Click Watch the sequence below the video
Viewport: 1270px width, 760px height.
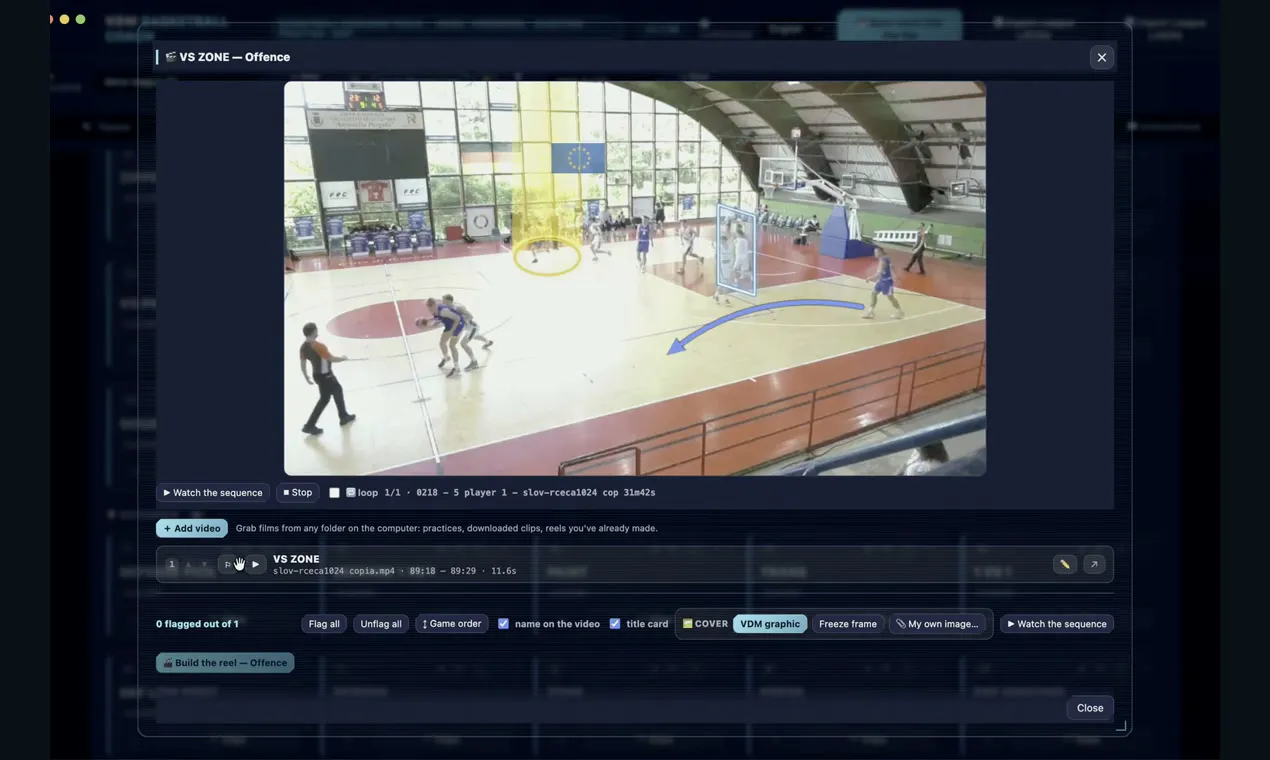pyautogui.click(x=213, y=493)
